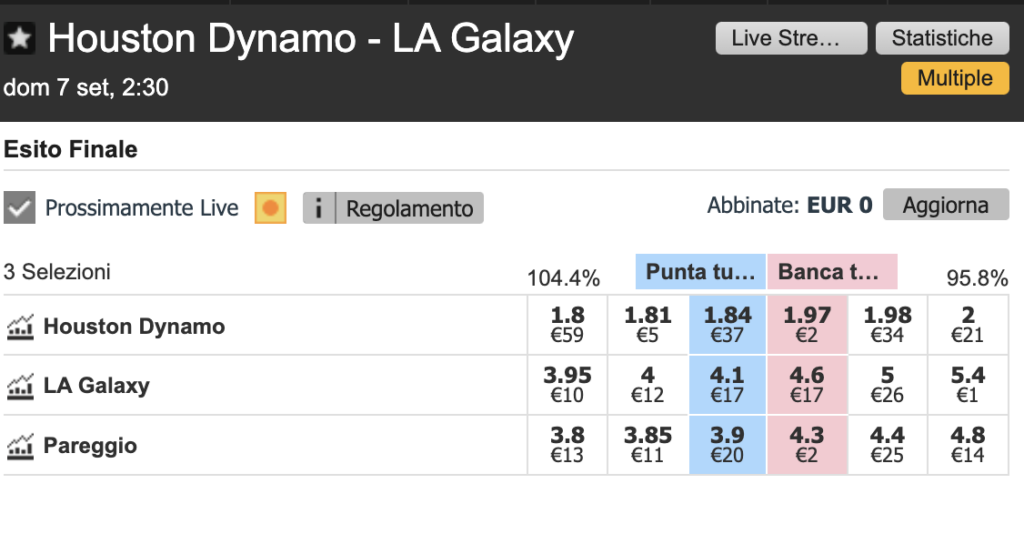The width and height of the screenshot is (1024, 544).
Task: Back Pareggio at 3.9 odds
Action: [728, 445]
